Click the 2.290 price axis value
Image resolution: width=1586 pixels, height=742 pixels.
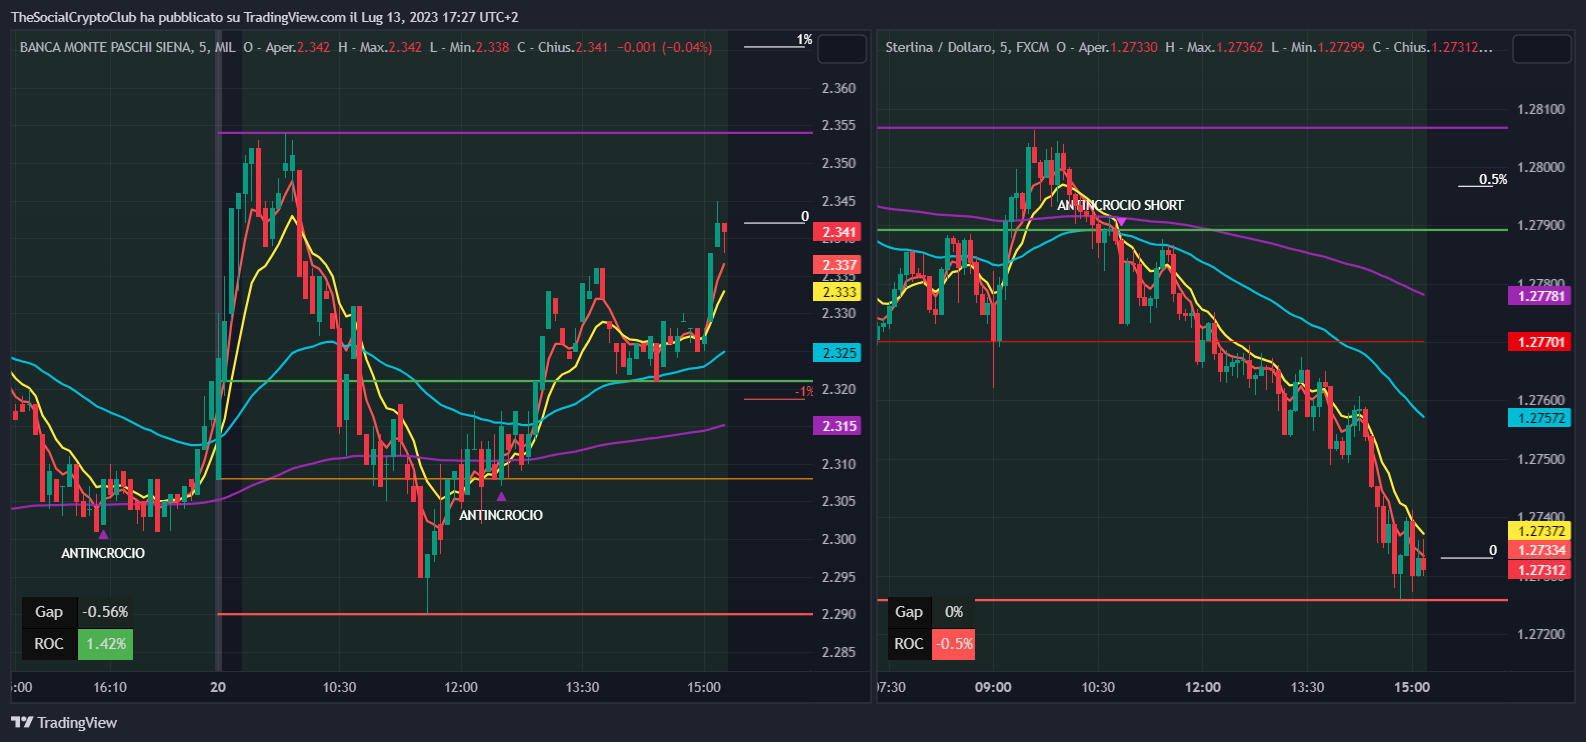(838, 614)
